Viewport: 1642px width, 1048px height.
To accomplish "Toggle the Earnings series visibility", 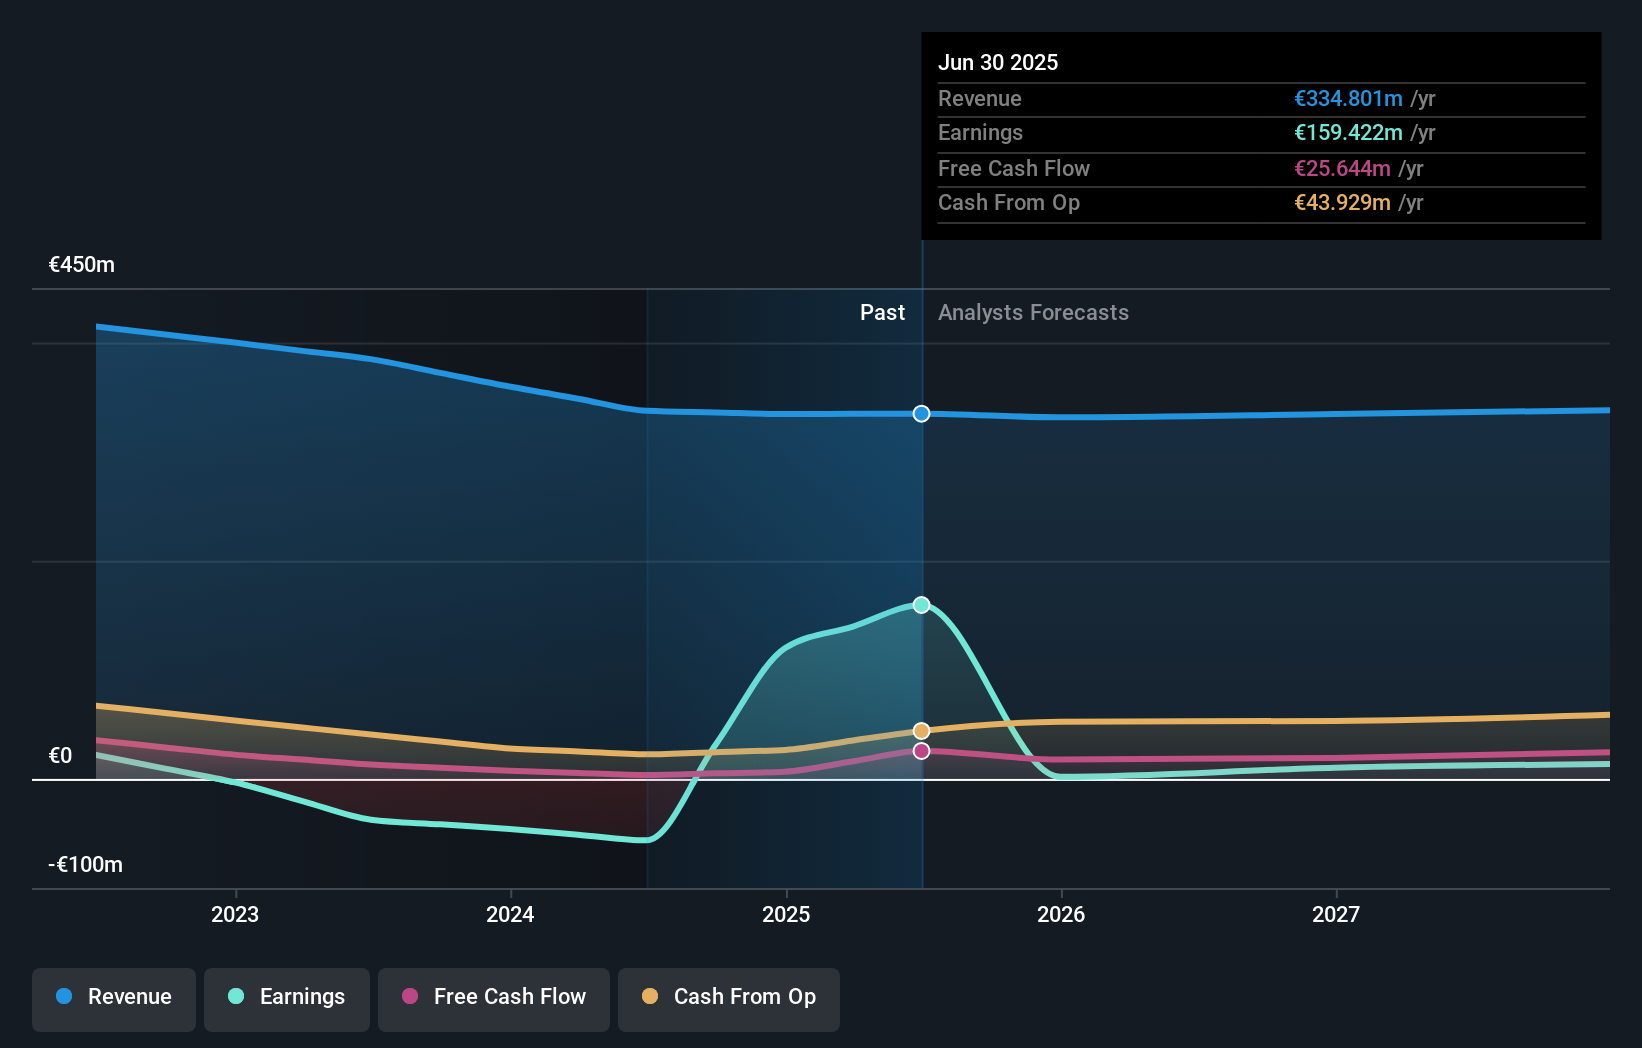I will (x=287, y=997).
